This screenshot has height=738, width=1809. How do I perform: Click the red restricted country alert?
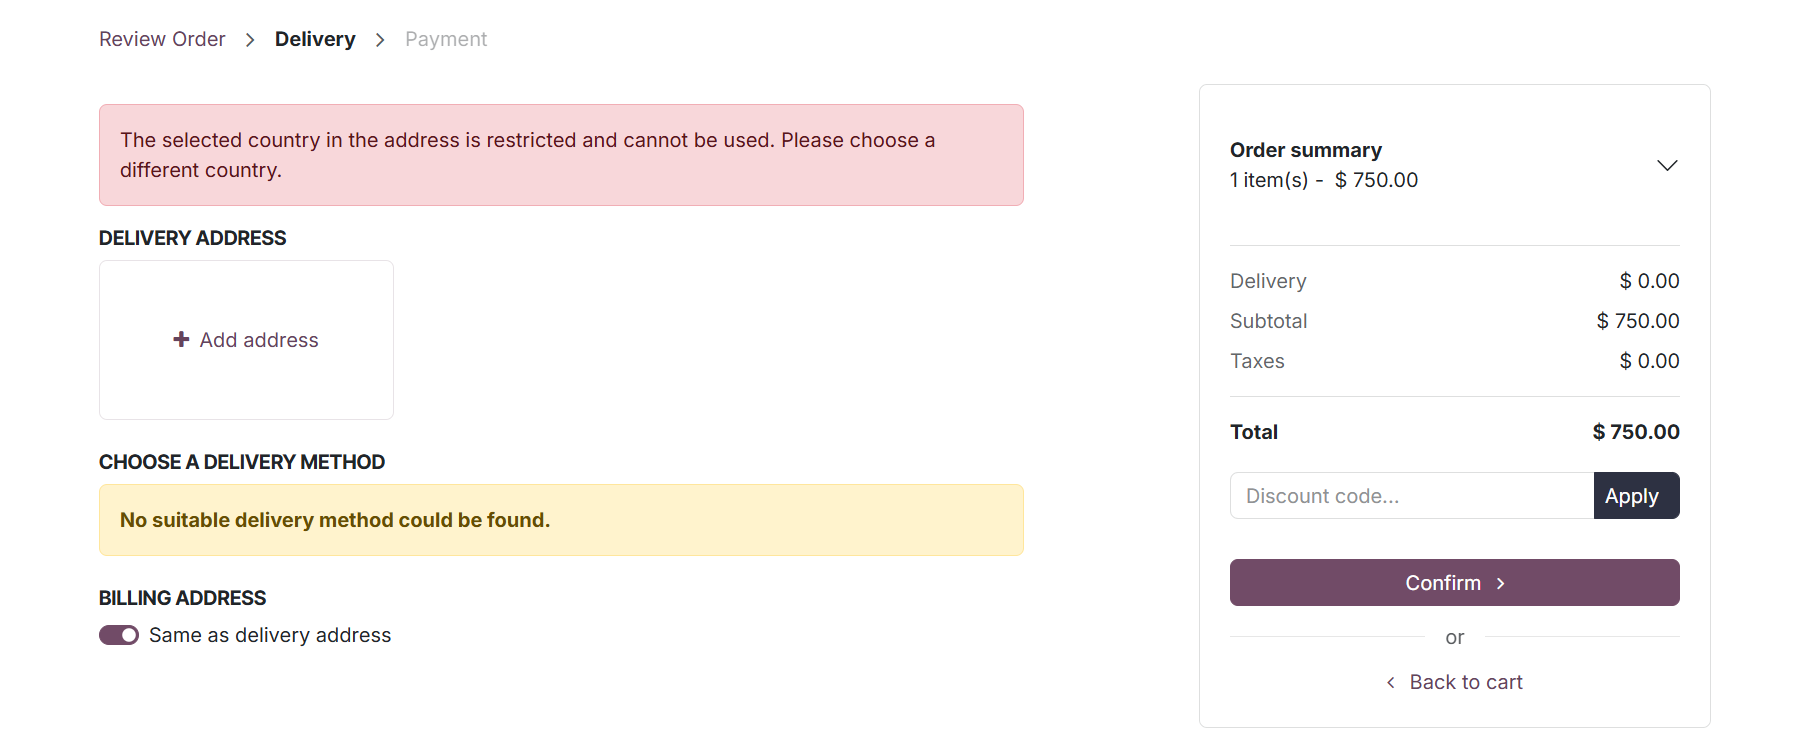click(x=561, y=155)
